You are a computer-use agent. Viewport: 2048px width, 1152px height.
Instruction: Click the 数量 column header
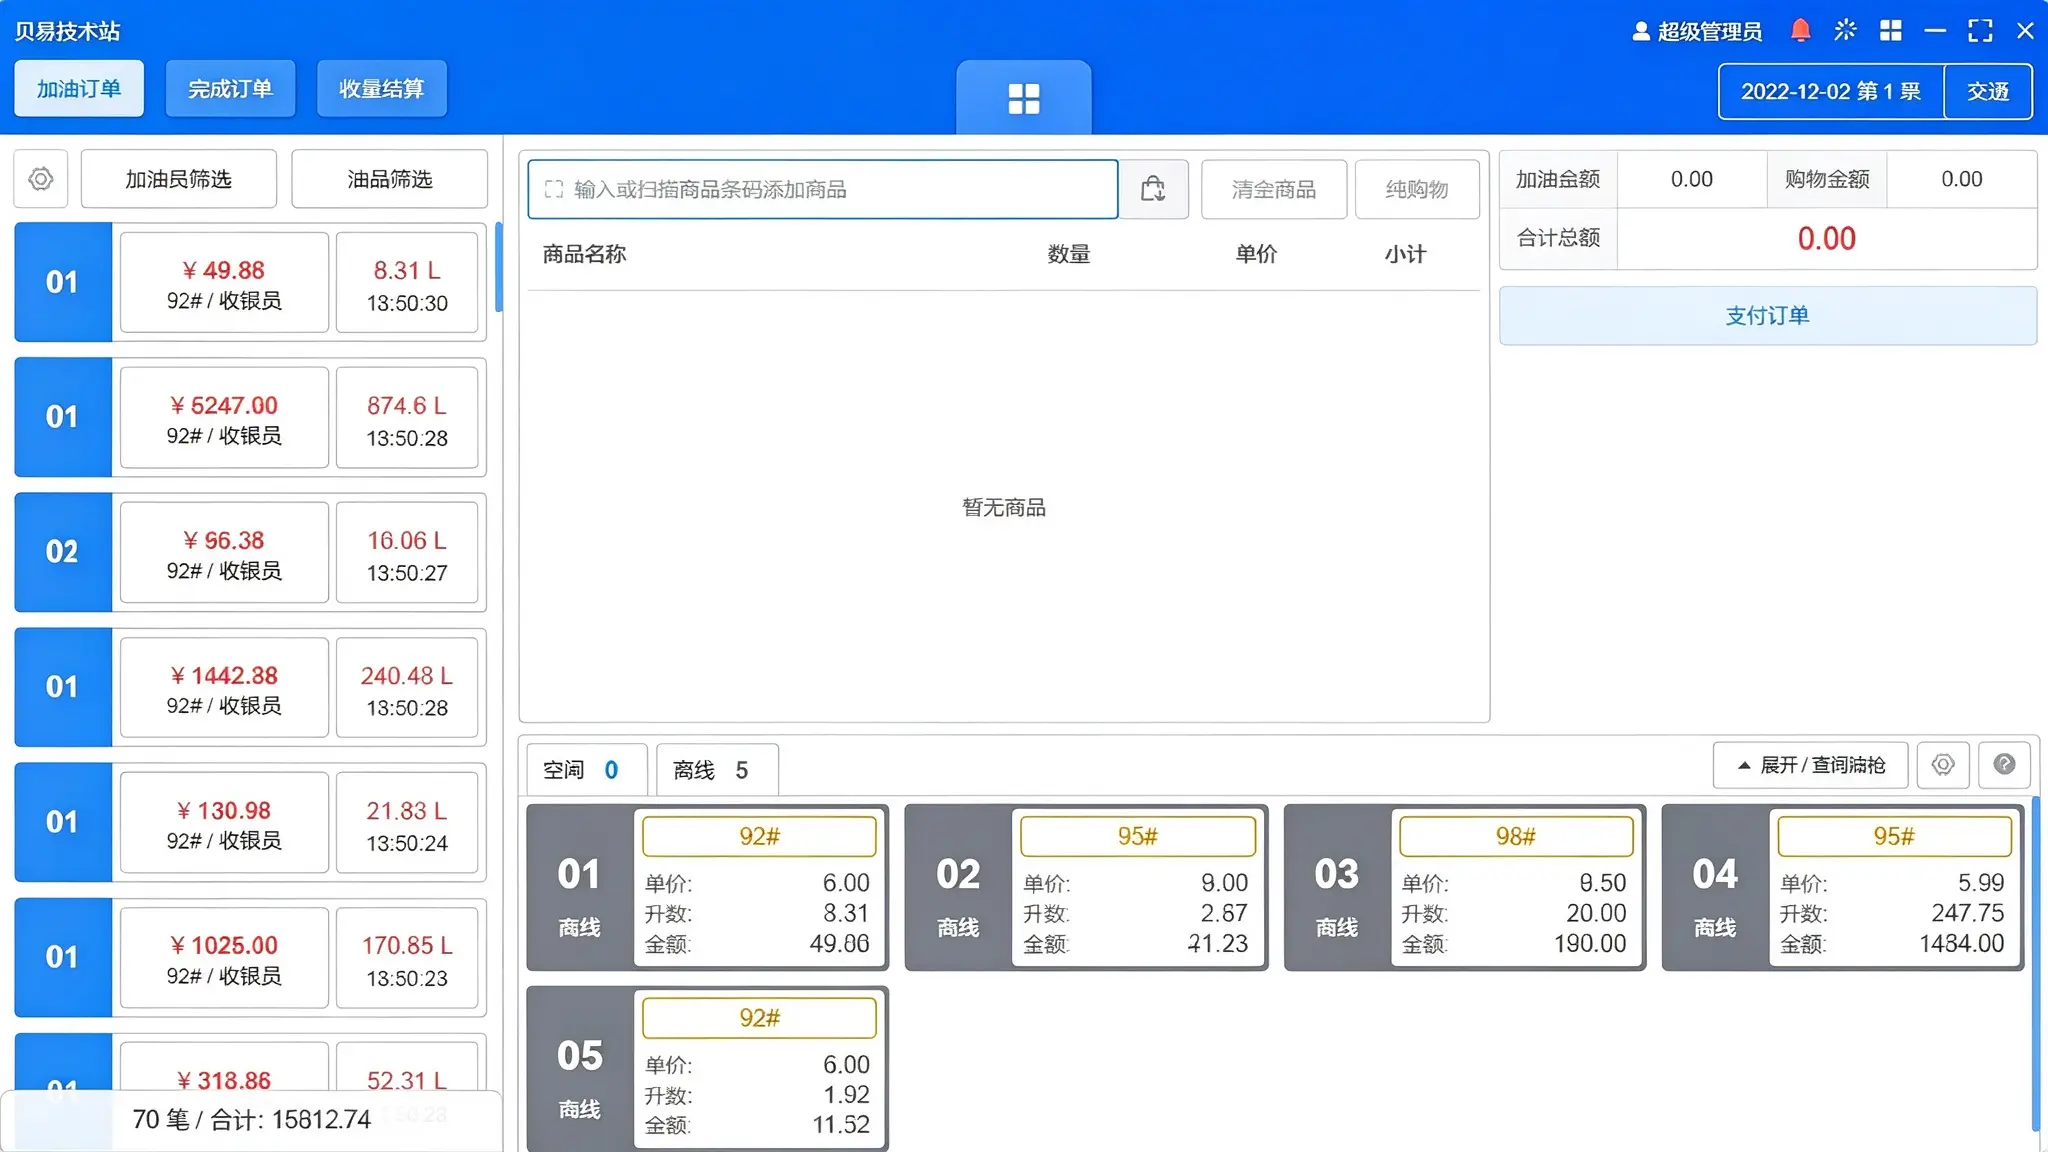point(1068,254)
